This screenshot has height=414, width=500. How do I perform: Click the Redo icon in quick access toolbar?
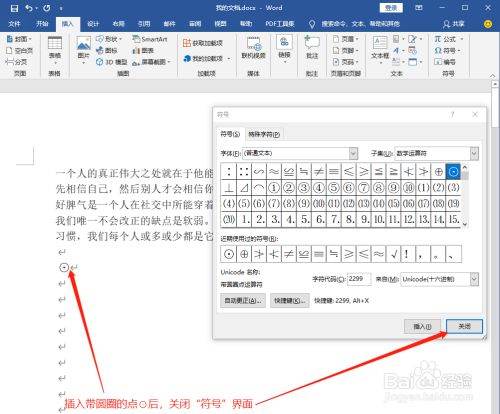click(47, 8)
